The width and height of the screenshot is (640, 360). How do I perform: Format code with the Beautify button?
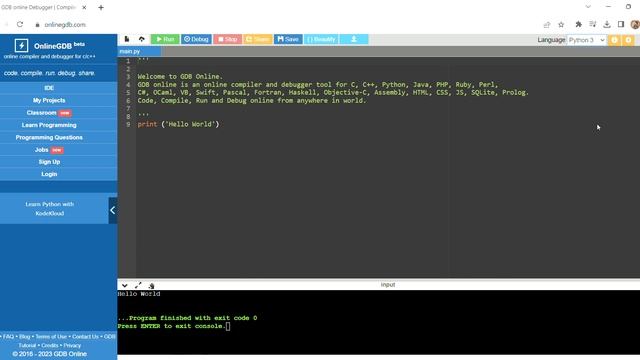[321, 39]
